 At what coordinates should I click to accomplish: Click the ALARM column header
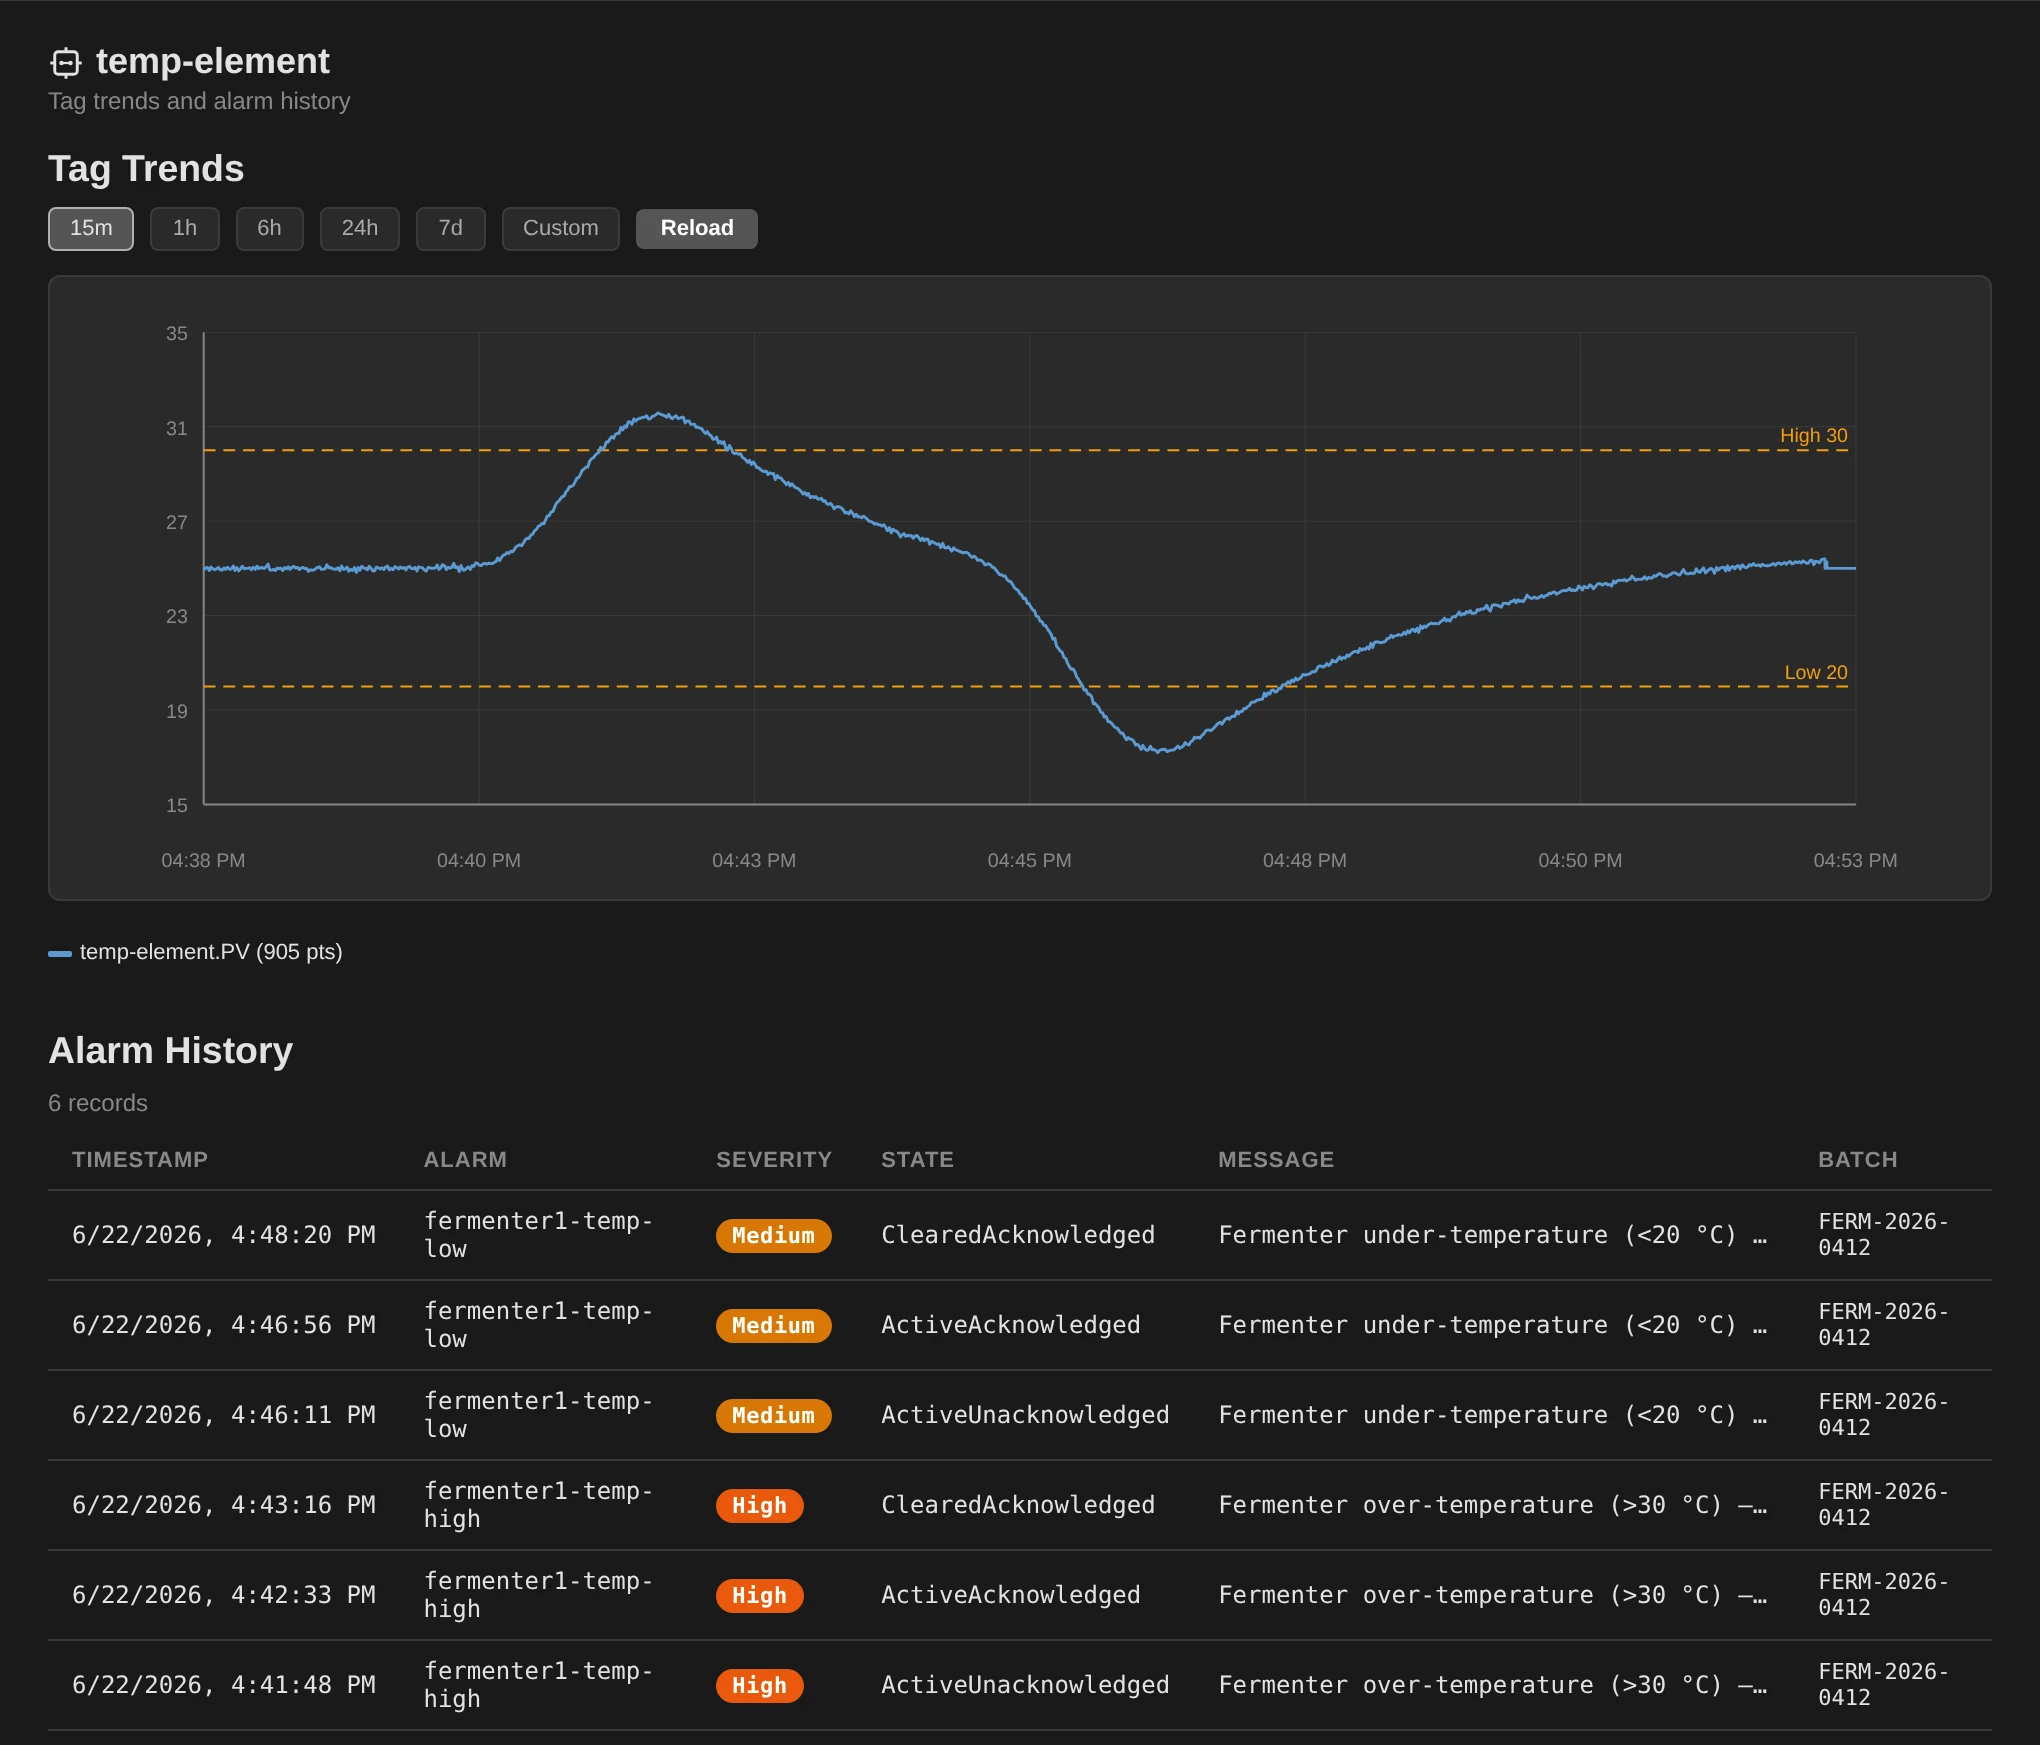(x=465, y=1160)
